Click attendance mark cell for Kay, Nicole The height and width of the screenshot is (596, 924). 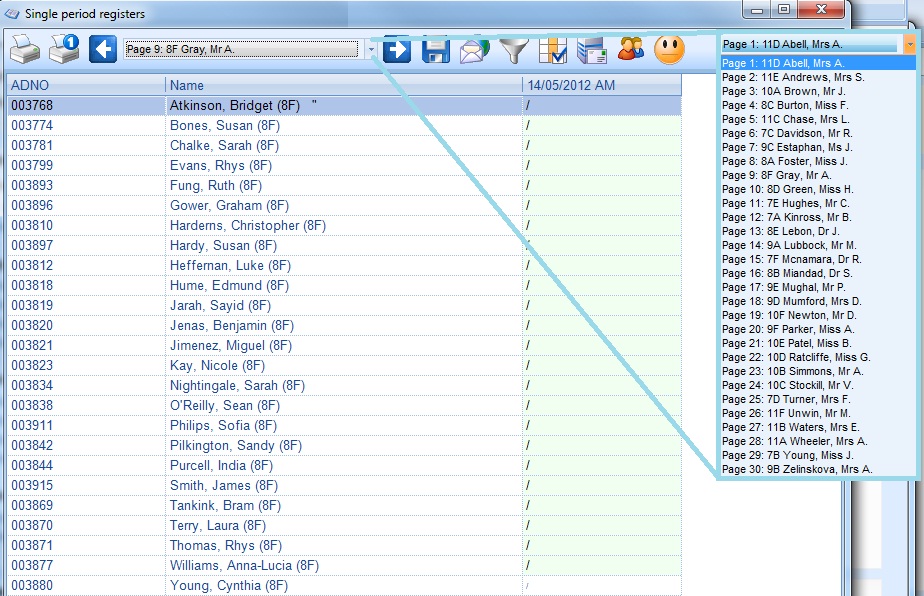pos(602,365)
